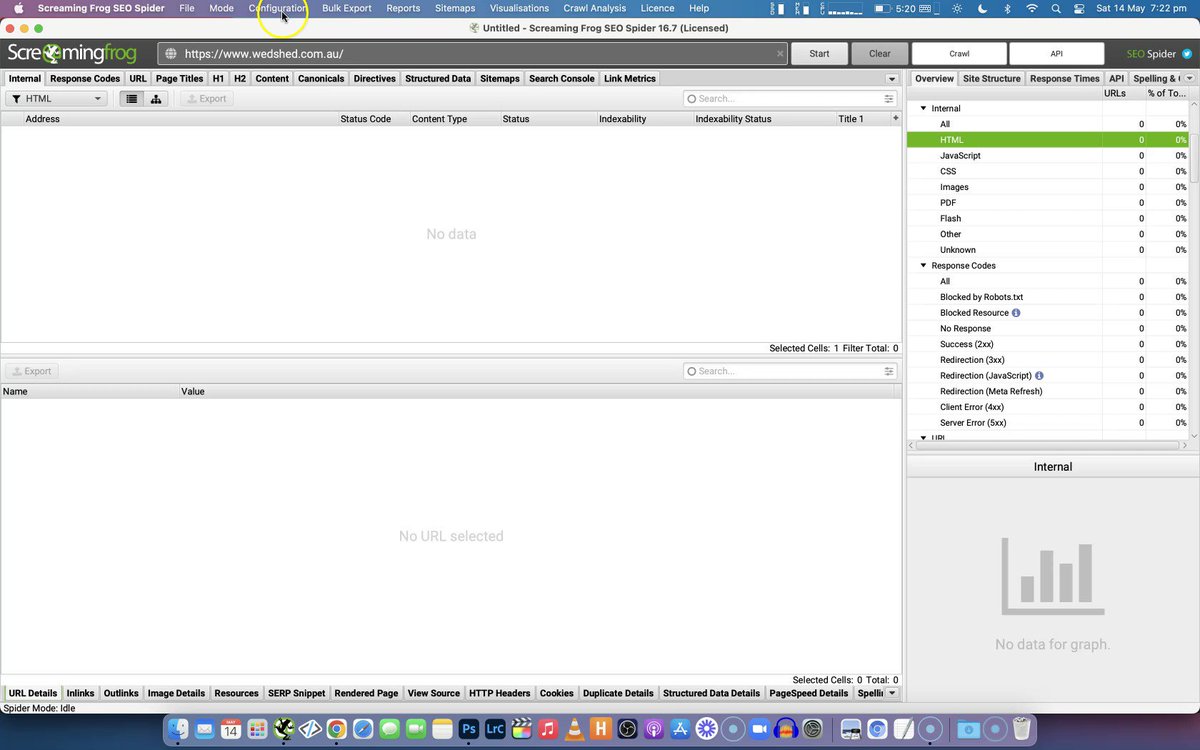Click the URL address input field
Screen dimensions: 1200x750
tap(472, 54)
